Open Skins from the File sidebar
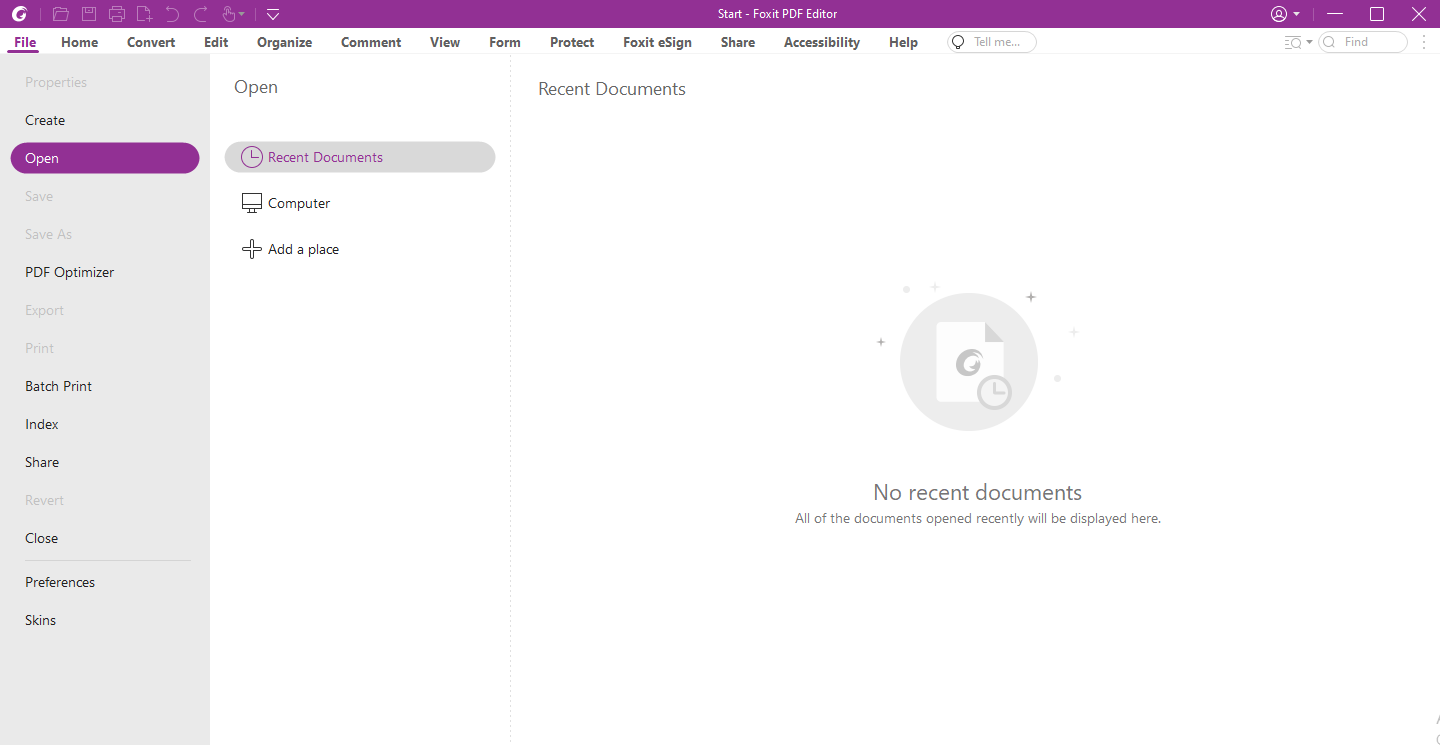The image size is (1440, 745). pyautogui.click(x=105, y=620)
